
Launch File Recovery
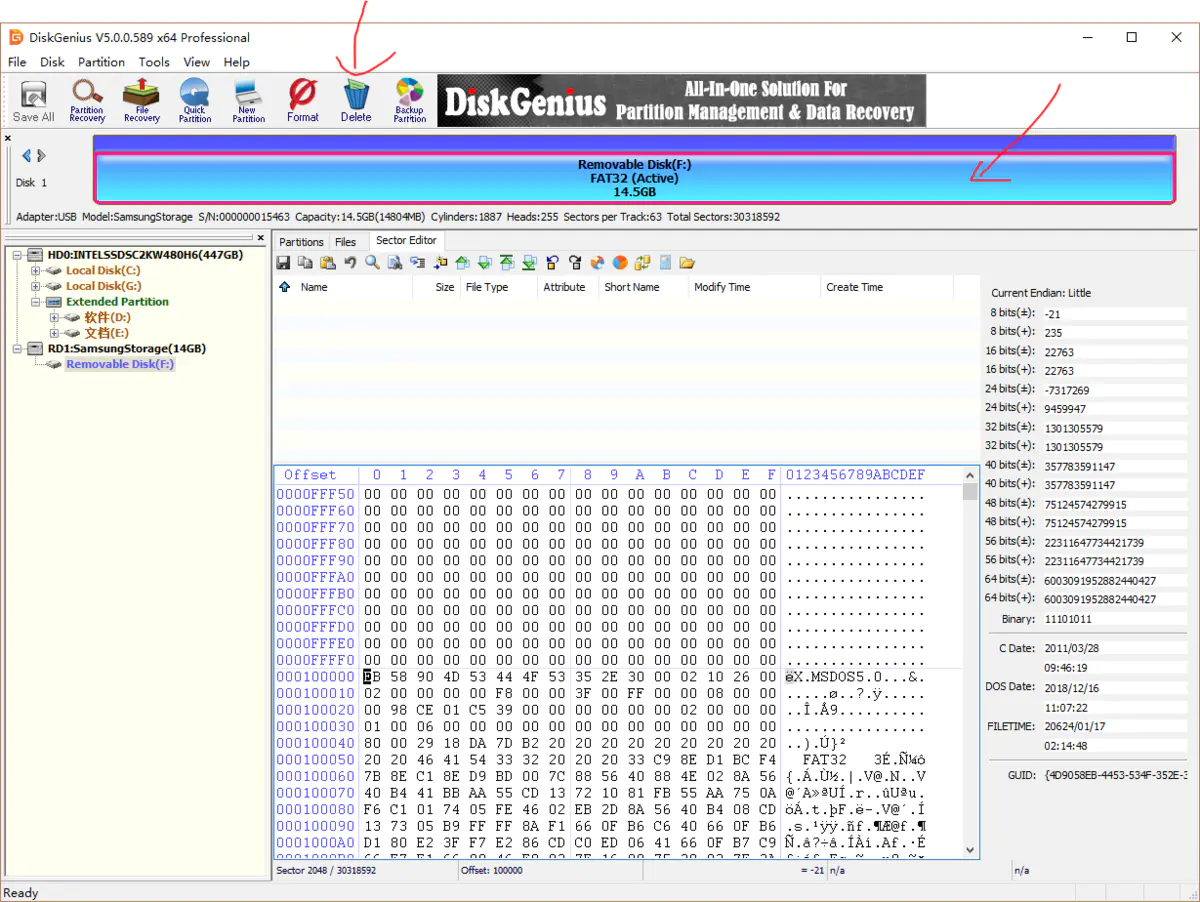pyautogui.click(x=140, y=100)
